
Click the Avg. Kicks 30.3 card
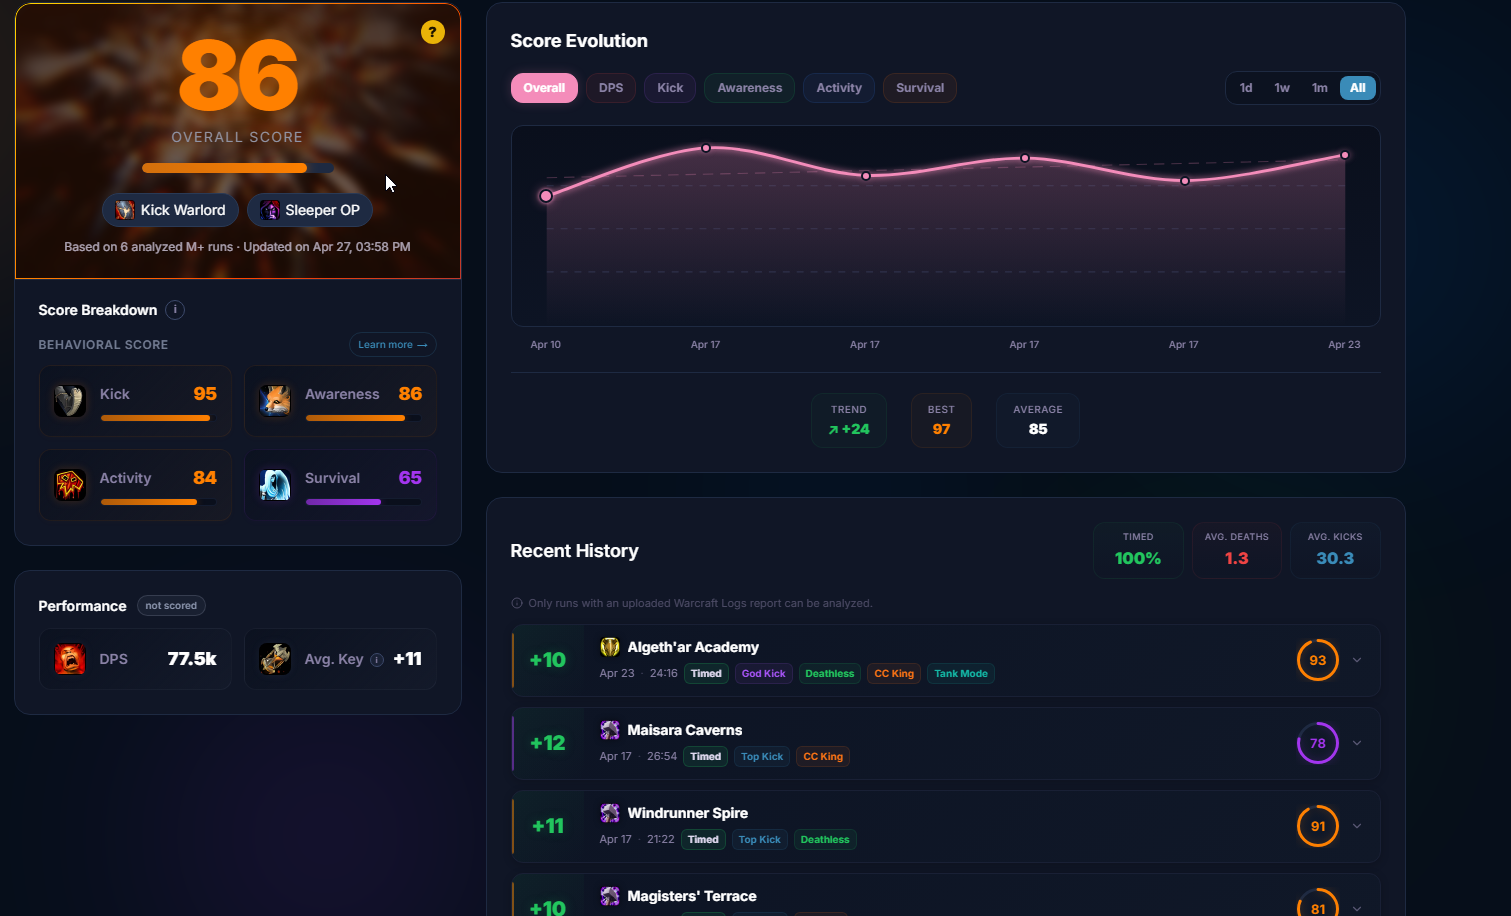click(x=1335, y=550)
